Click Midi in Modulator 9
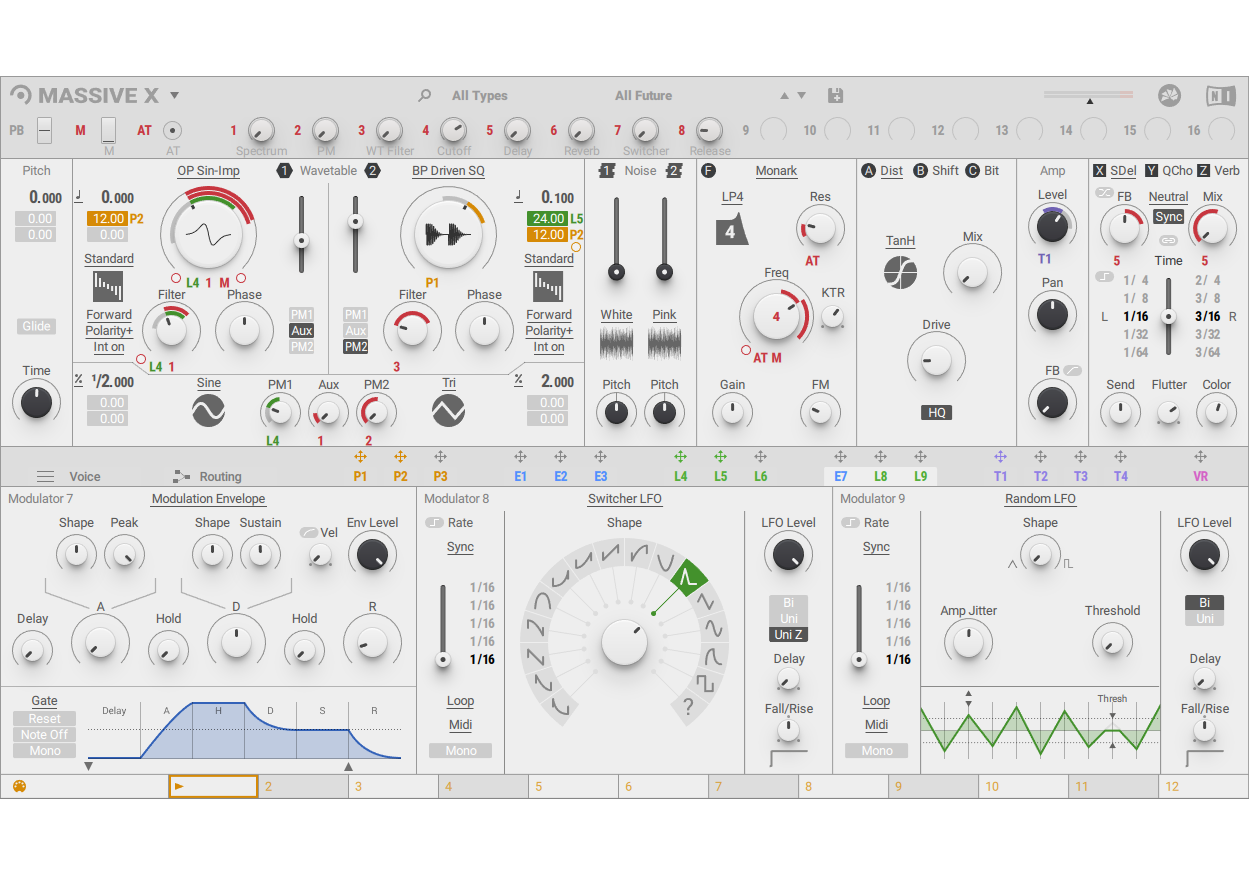 pos(877,725)
